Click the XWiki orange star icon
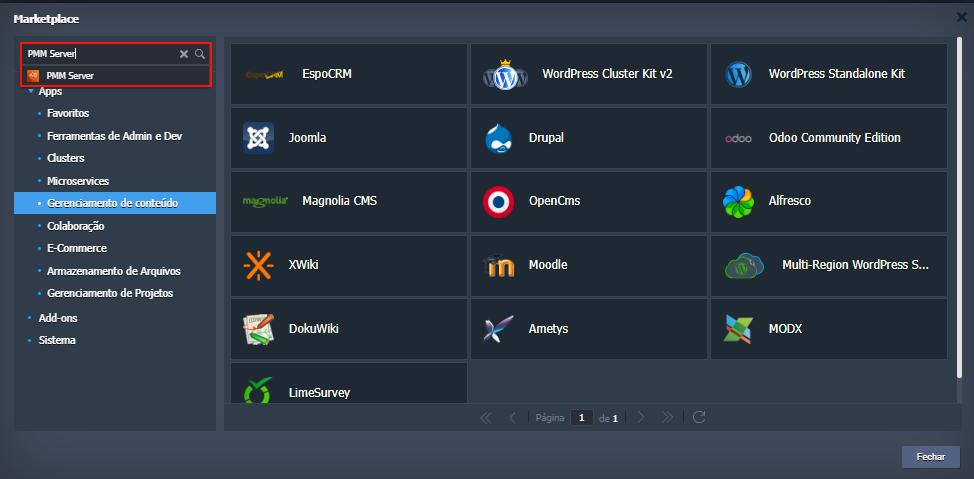The height and width of the screenshot is (479, 974). (258, 265)
